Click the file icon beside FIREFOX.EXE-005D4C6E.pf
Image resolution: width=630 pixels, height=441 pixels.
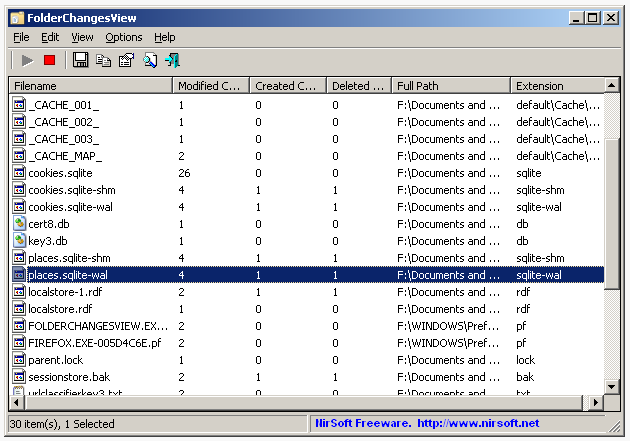[19, 343]
